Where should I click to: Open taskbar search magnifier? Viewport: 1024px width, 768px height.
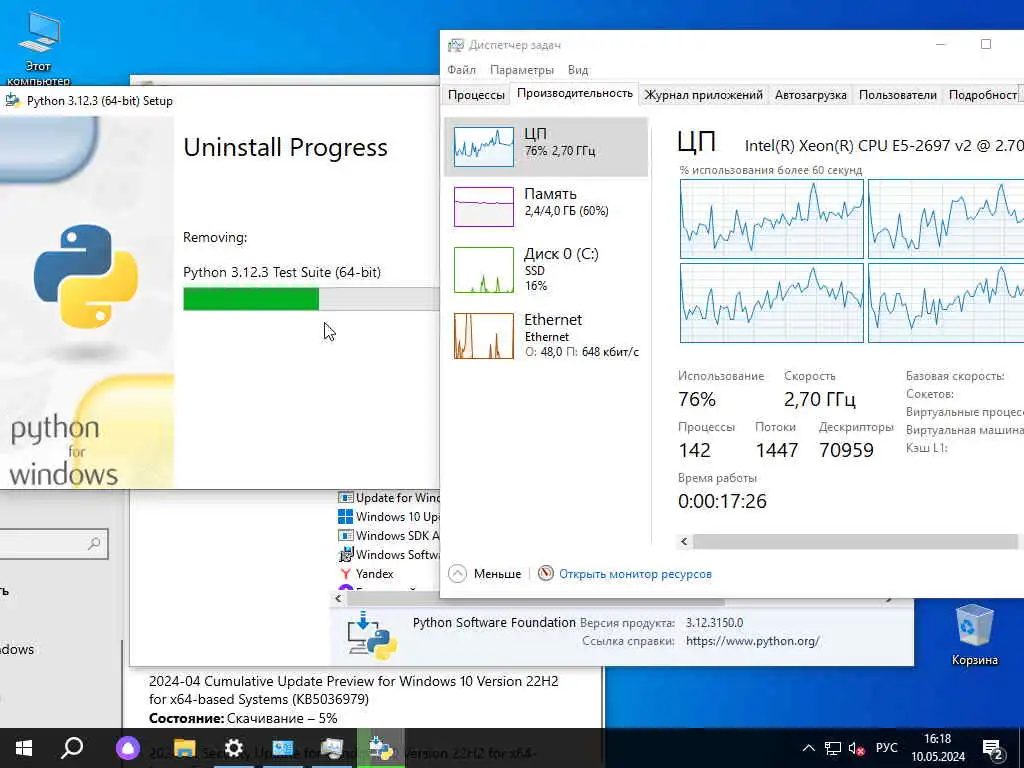click(72, 748)
